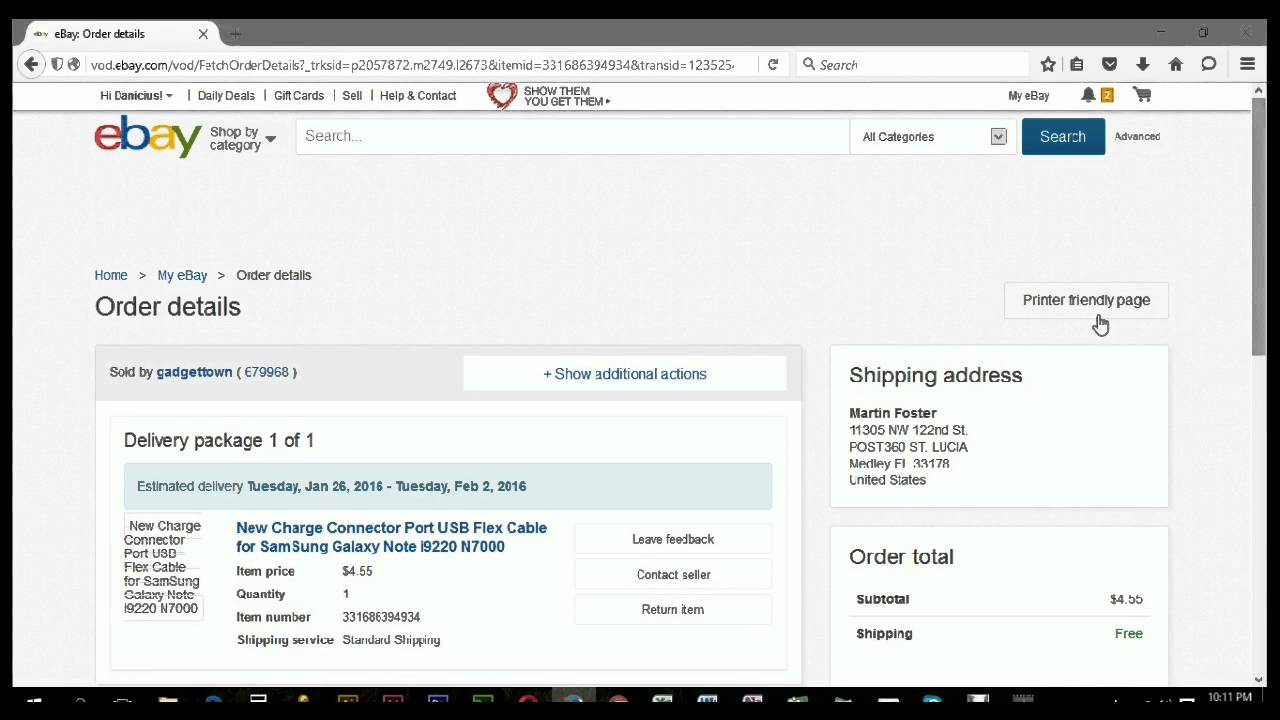Click the eBay logo
The height and width of the screenshot is (720, 1280).
[x=148, y=136]
